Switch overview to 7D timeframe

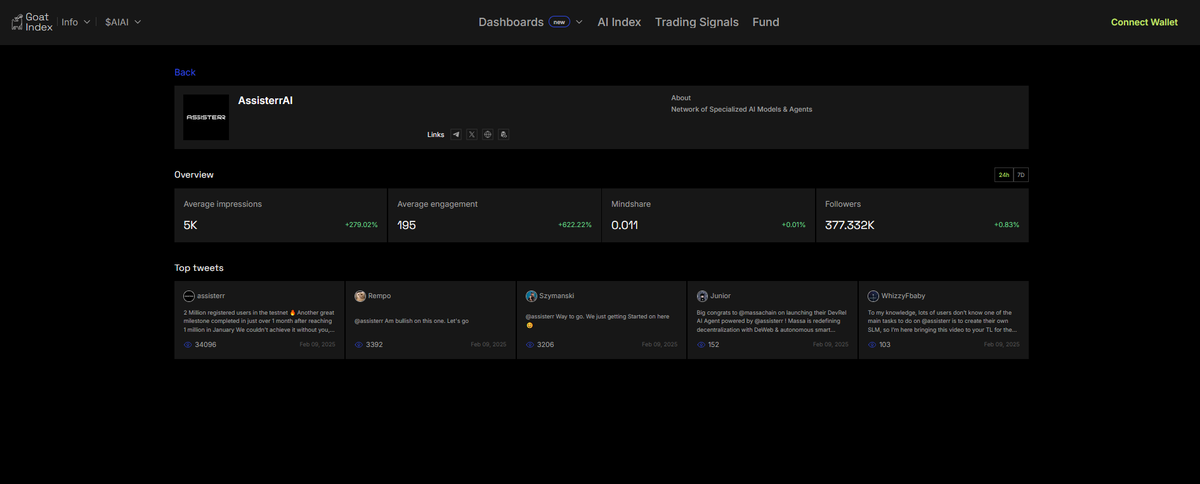pyautogui.click(x=1020, y=175)
